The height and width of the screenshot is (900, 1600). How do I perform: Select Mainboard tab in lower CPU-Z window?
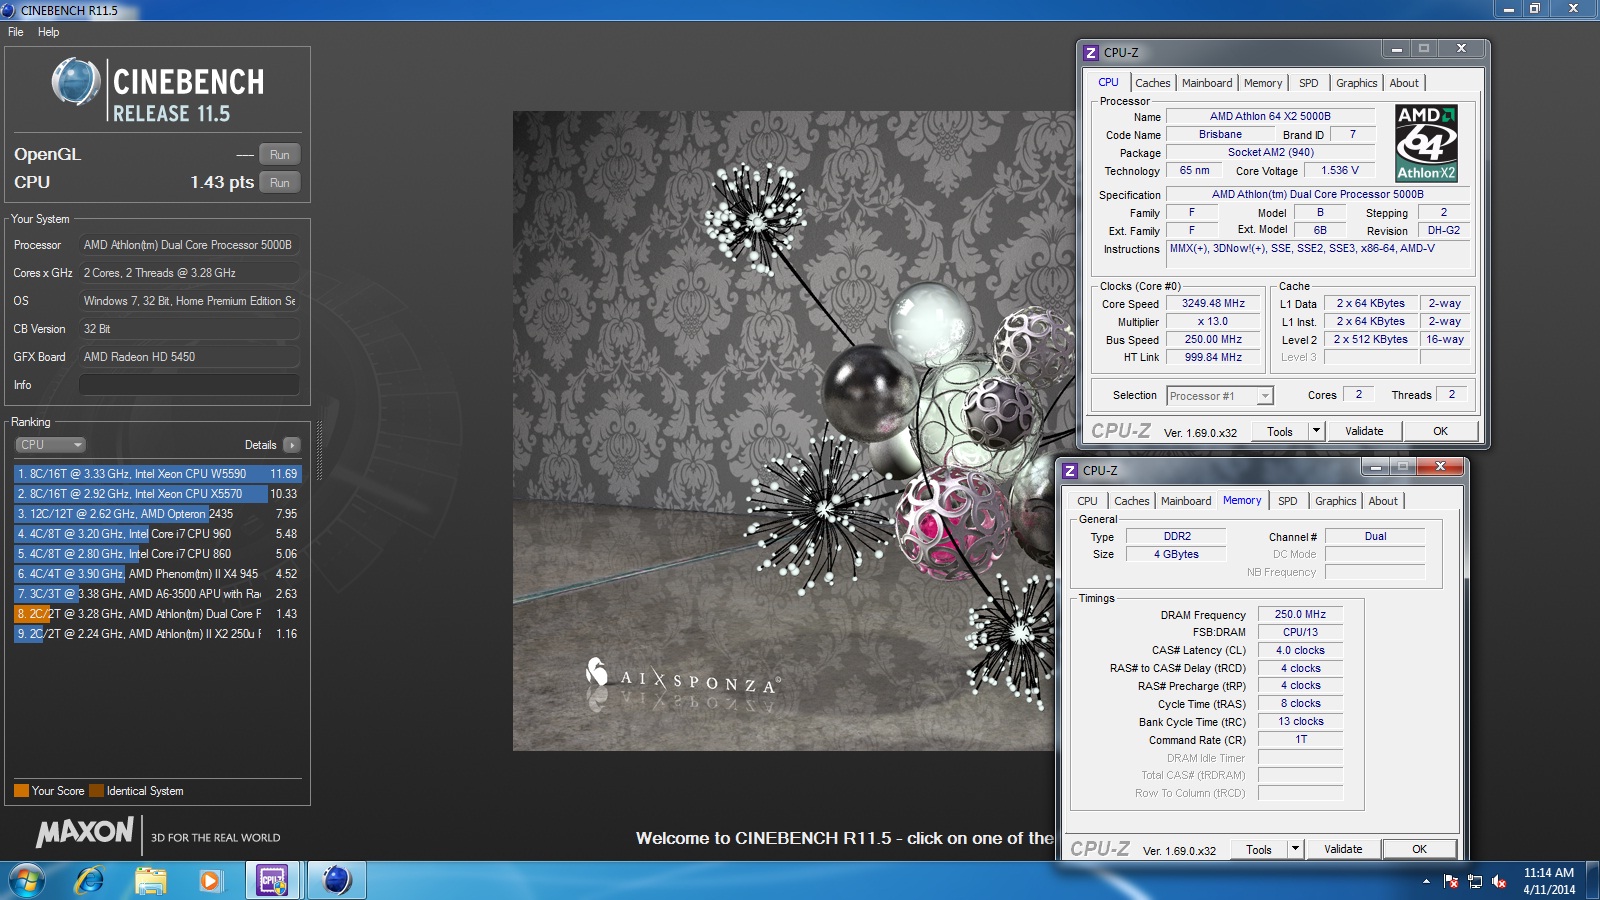(x=1186, y=501)
